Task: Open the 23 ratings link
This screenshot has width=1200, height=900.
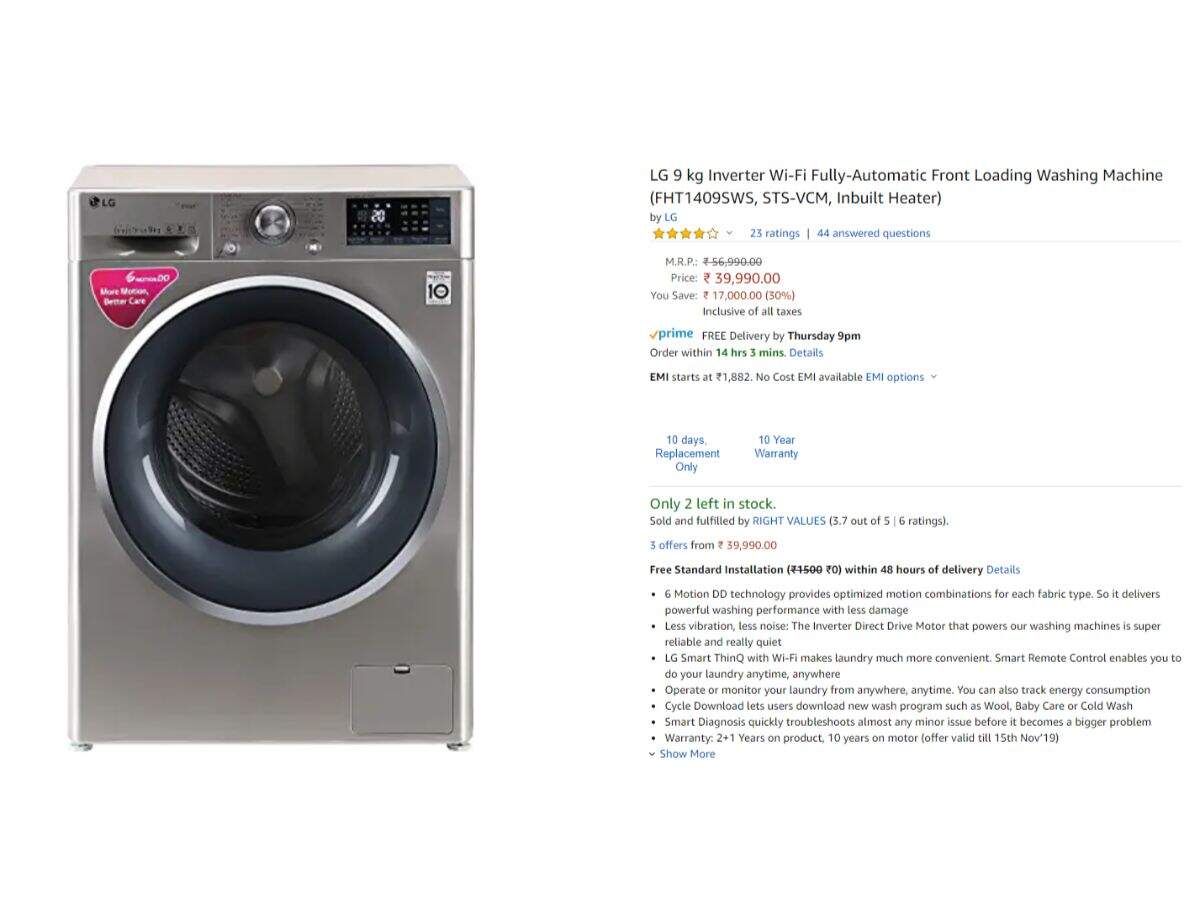Action: 775,233
